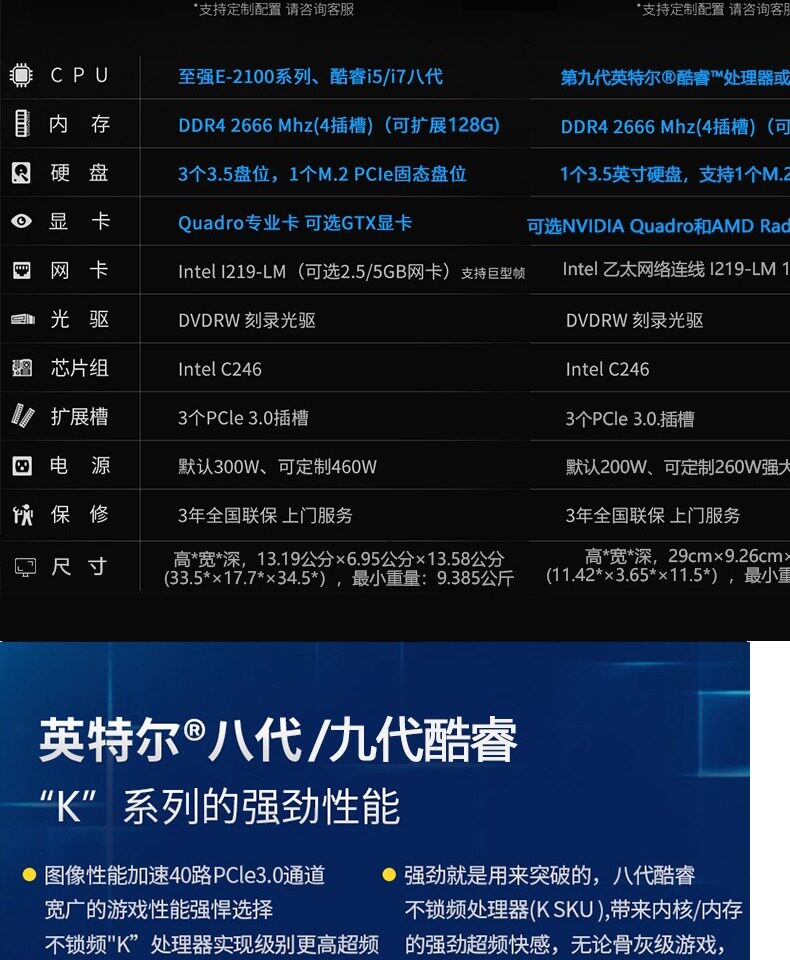This screenshot has height=960, width=790.
Task: Select the 电源 row label
Action: pyautogui.click(x=80, y=466)
